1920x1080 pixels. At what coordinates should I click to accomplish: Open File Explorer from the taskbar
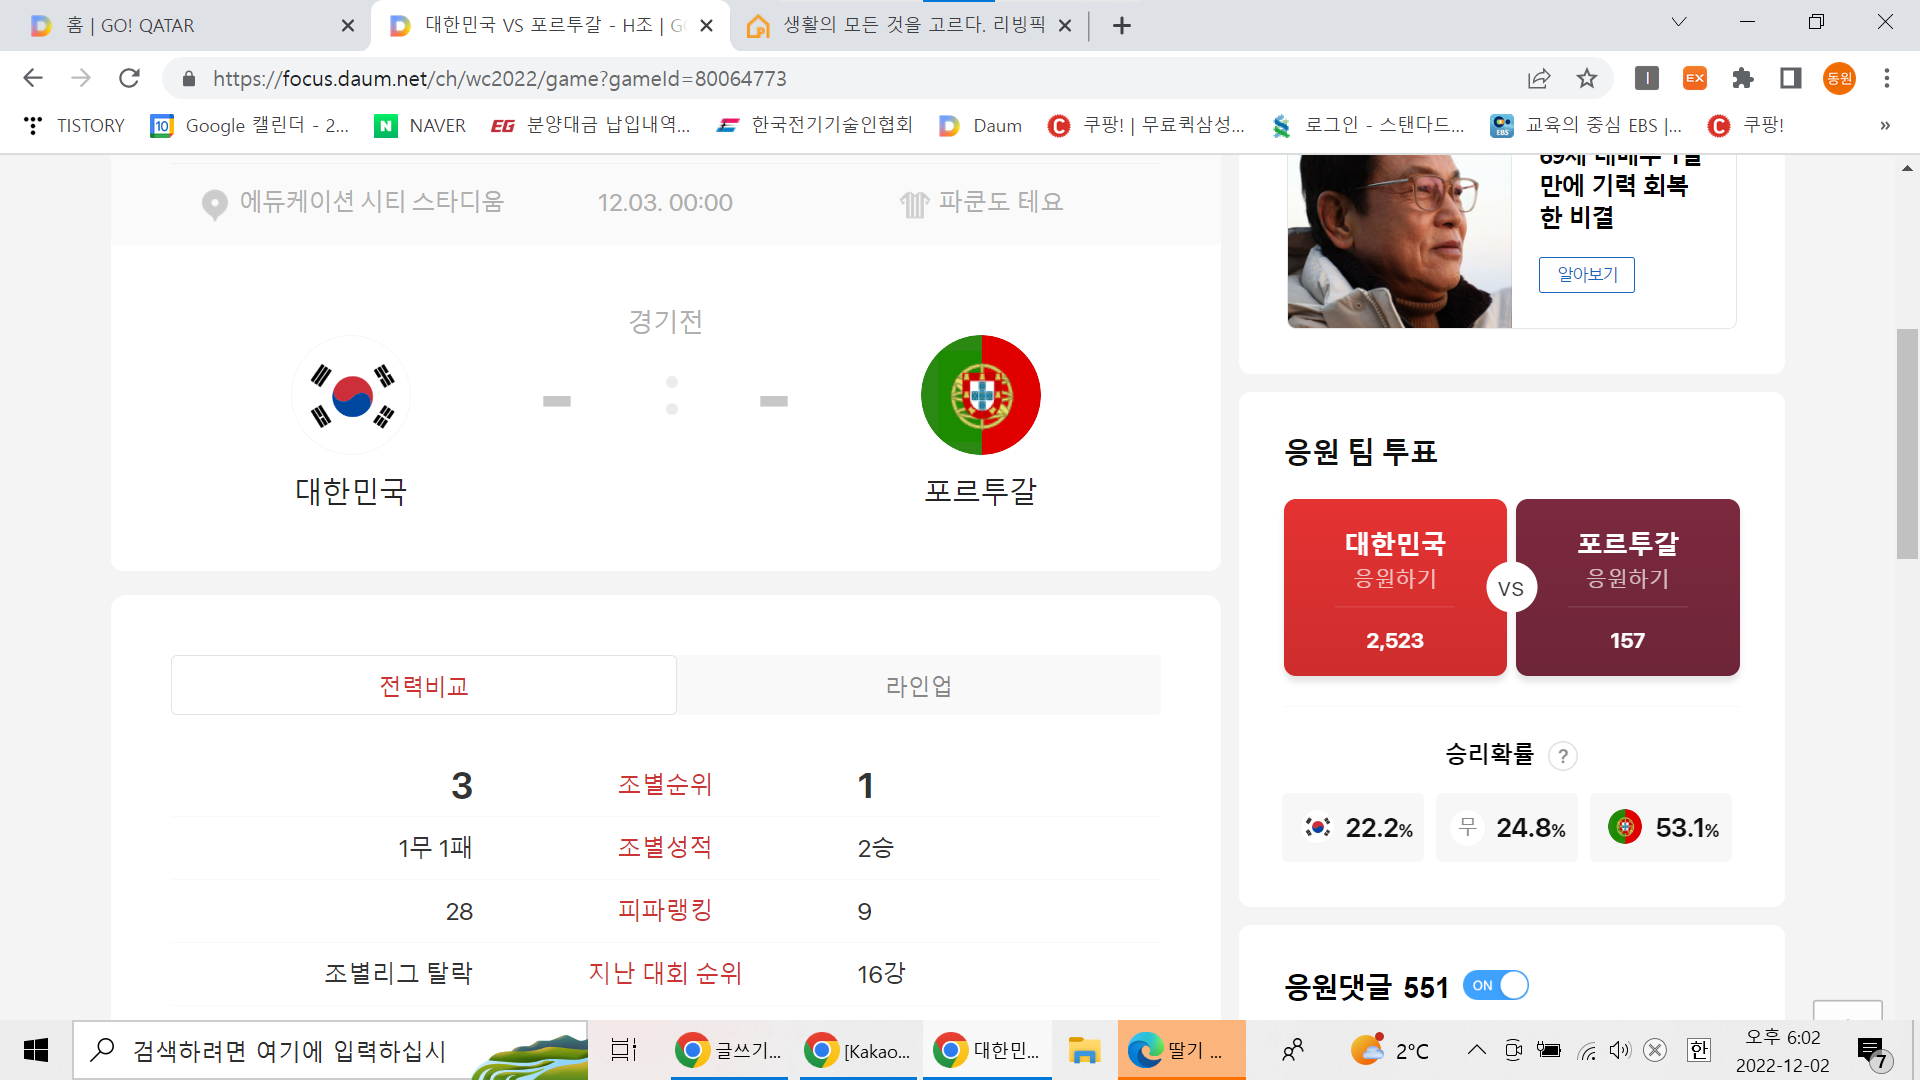[x=1084, y=1050]
